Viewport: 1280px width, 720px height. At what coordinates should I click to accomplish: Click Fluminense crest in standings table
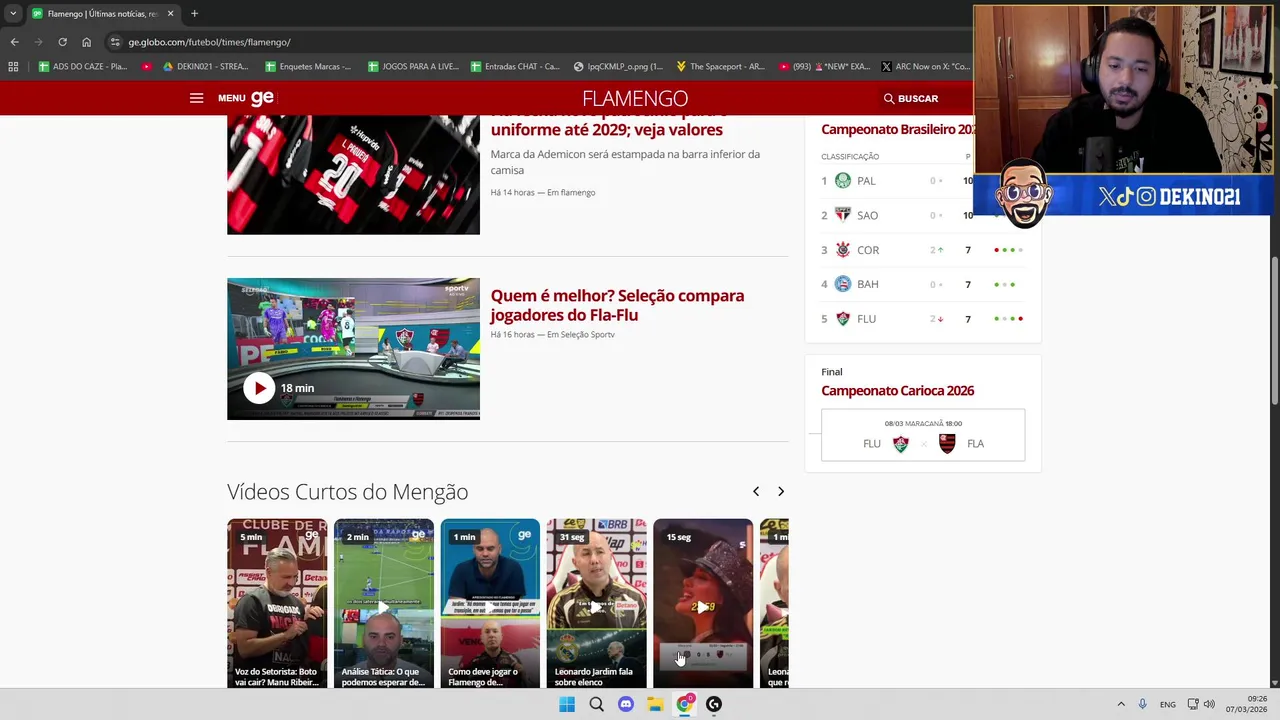843,319
